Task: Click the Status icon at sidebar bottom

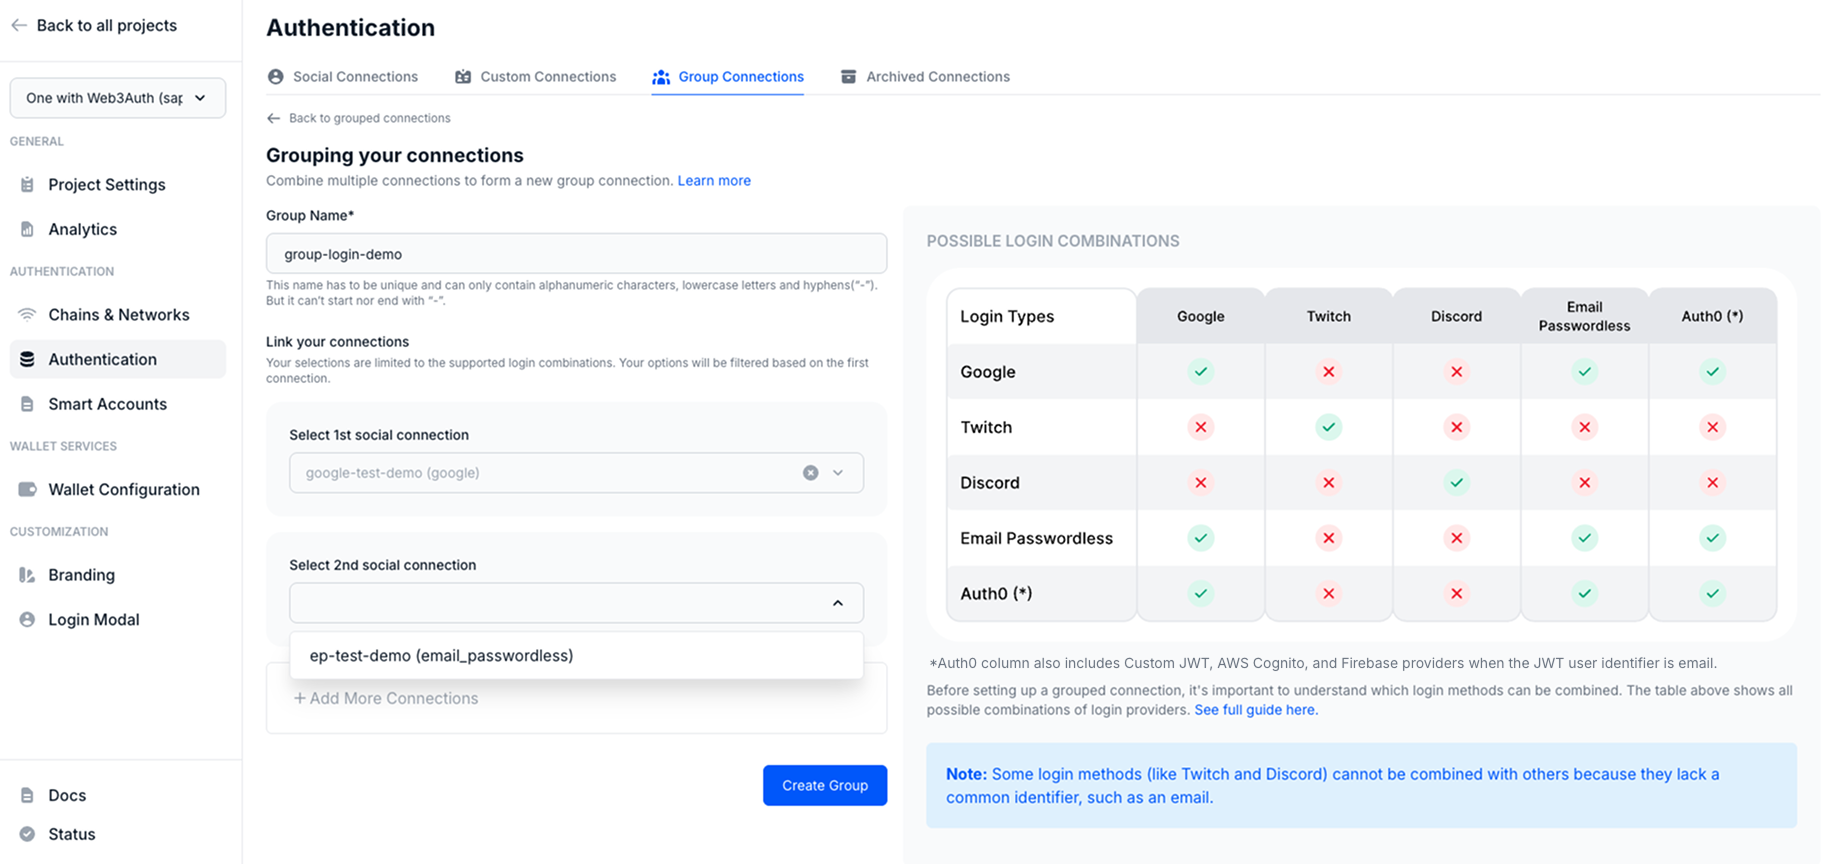Action: click(27, 834)
